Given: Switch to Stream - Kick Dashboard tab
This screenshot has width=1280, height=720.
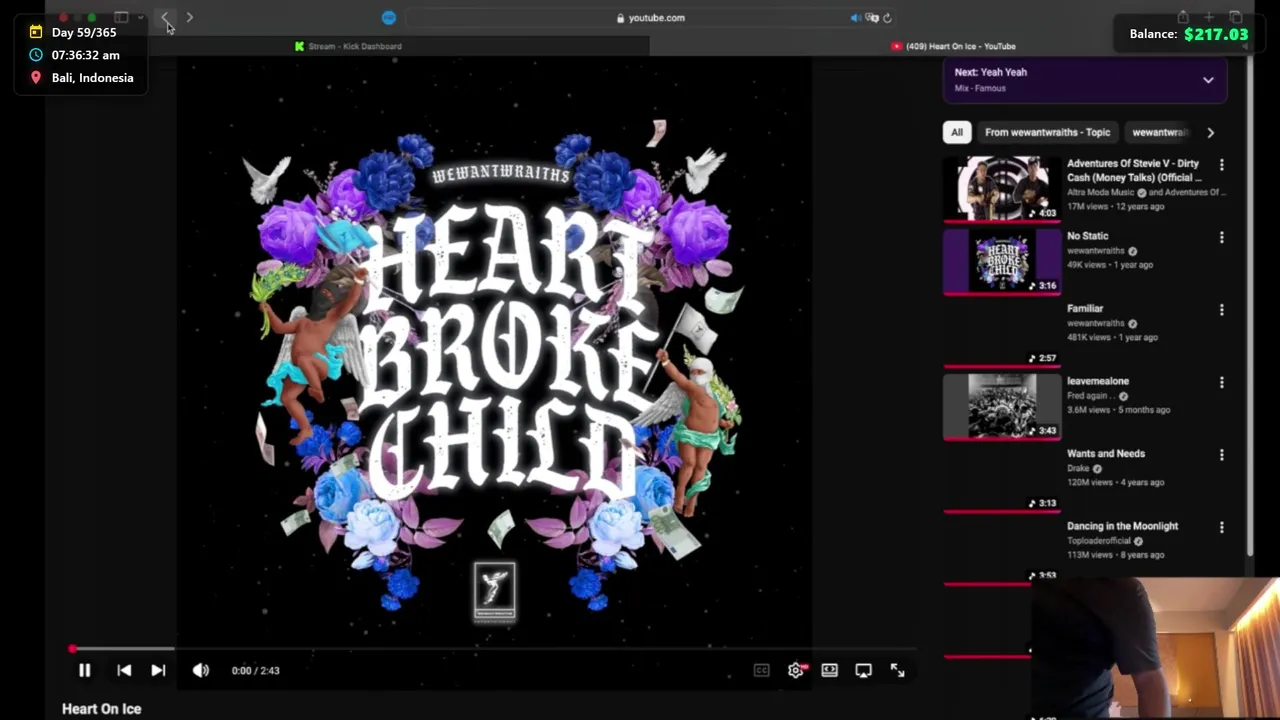Looking at the screenshot, I should click(348, 46).
